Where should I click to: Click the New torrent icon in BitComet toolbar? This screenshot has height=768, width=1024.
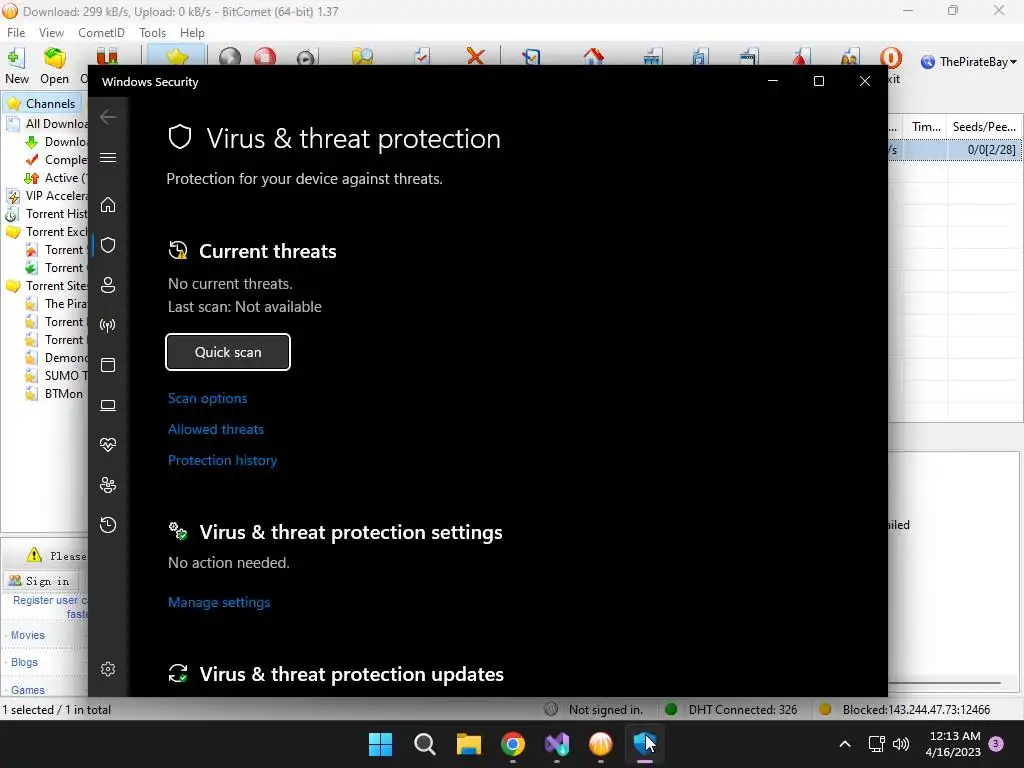[16, 65]
